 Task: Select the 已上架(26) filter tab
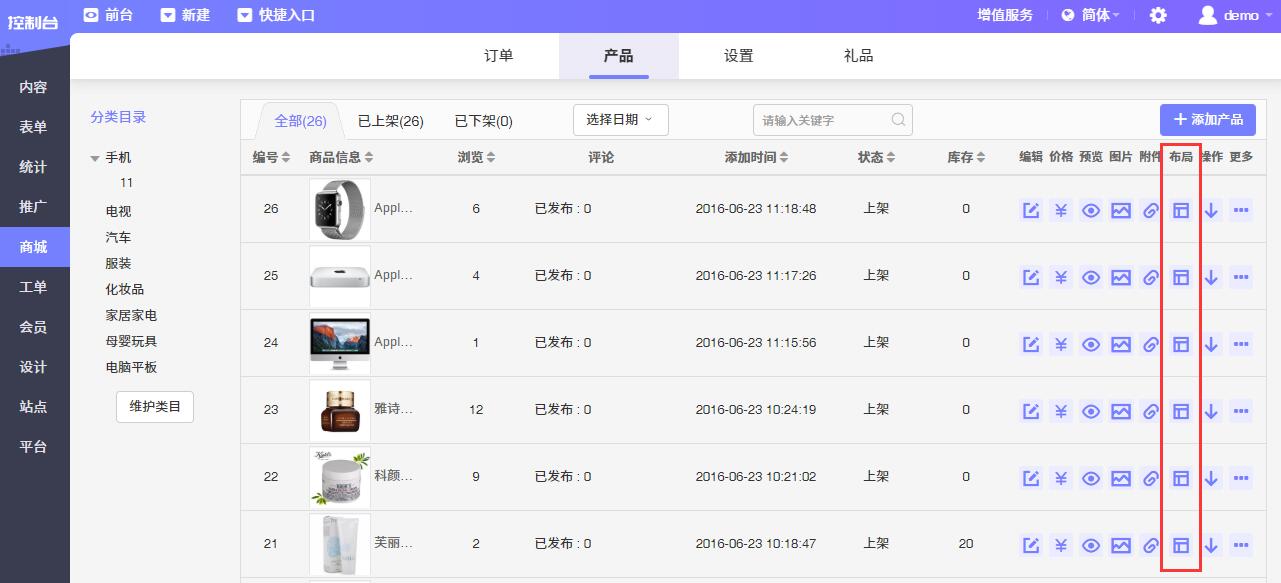coord(391,121)
